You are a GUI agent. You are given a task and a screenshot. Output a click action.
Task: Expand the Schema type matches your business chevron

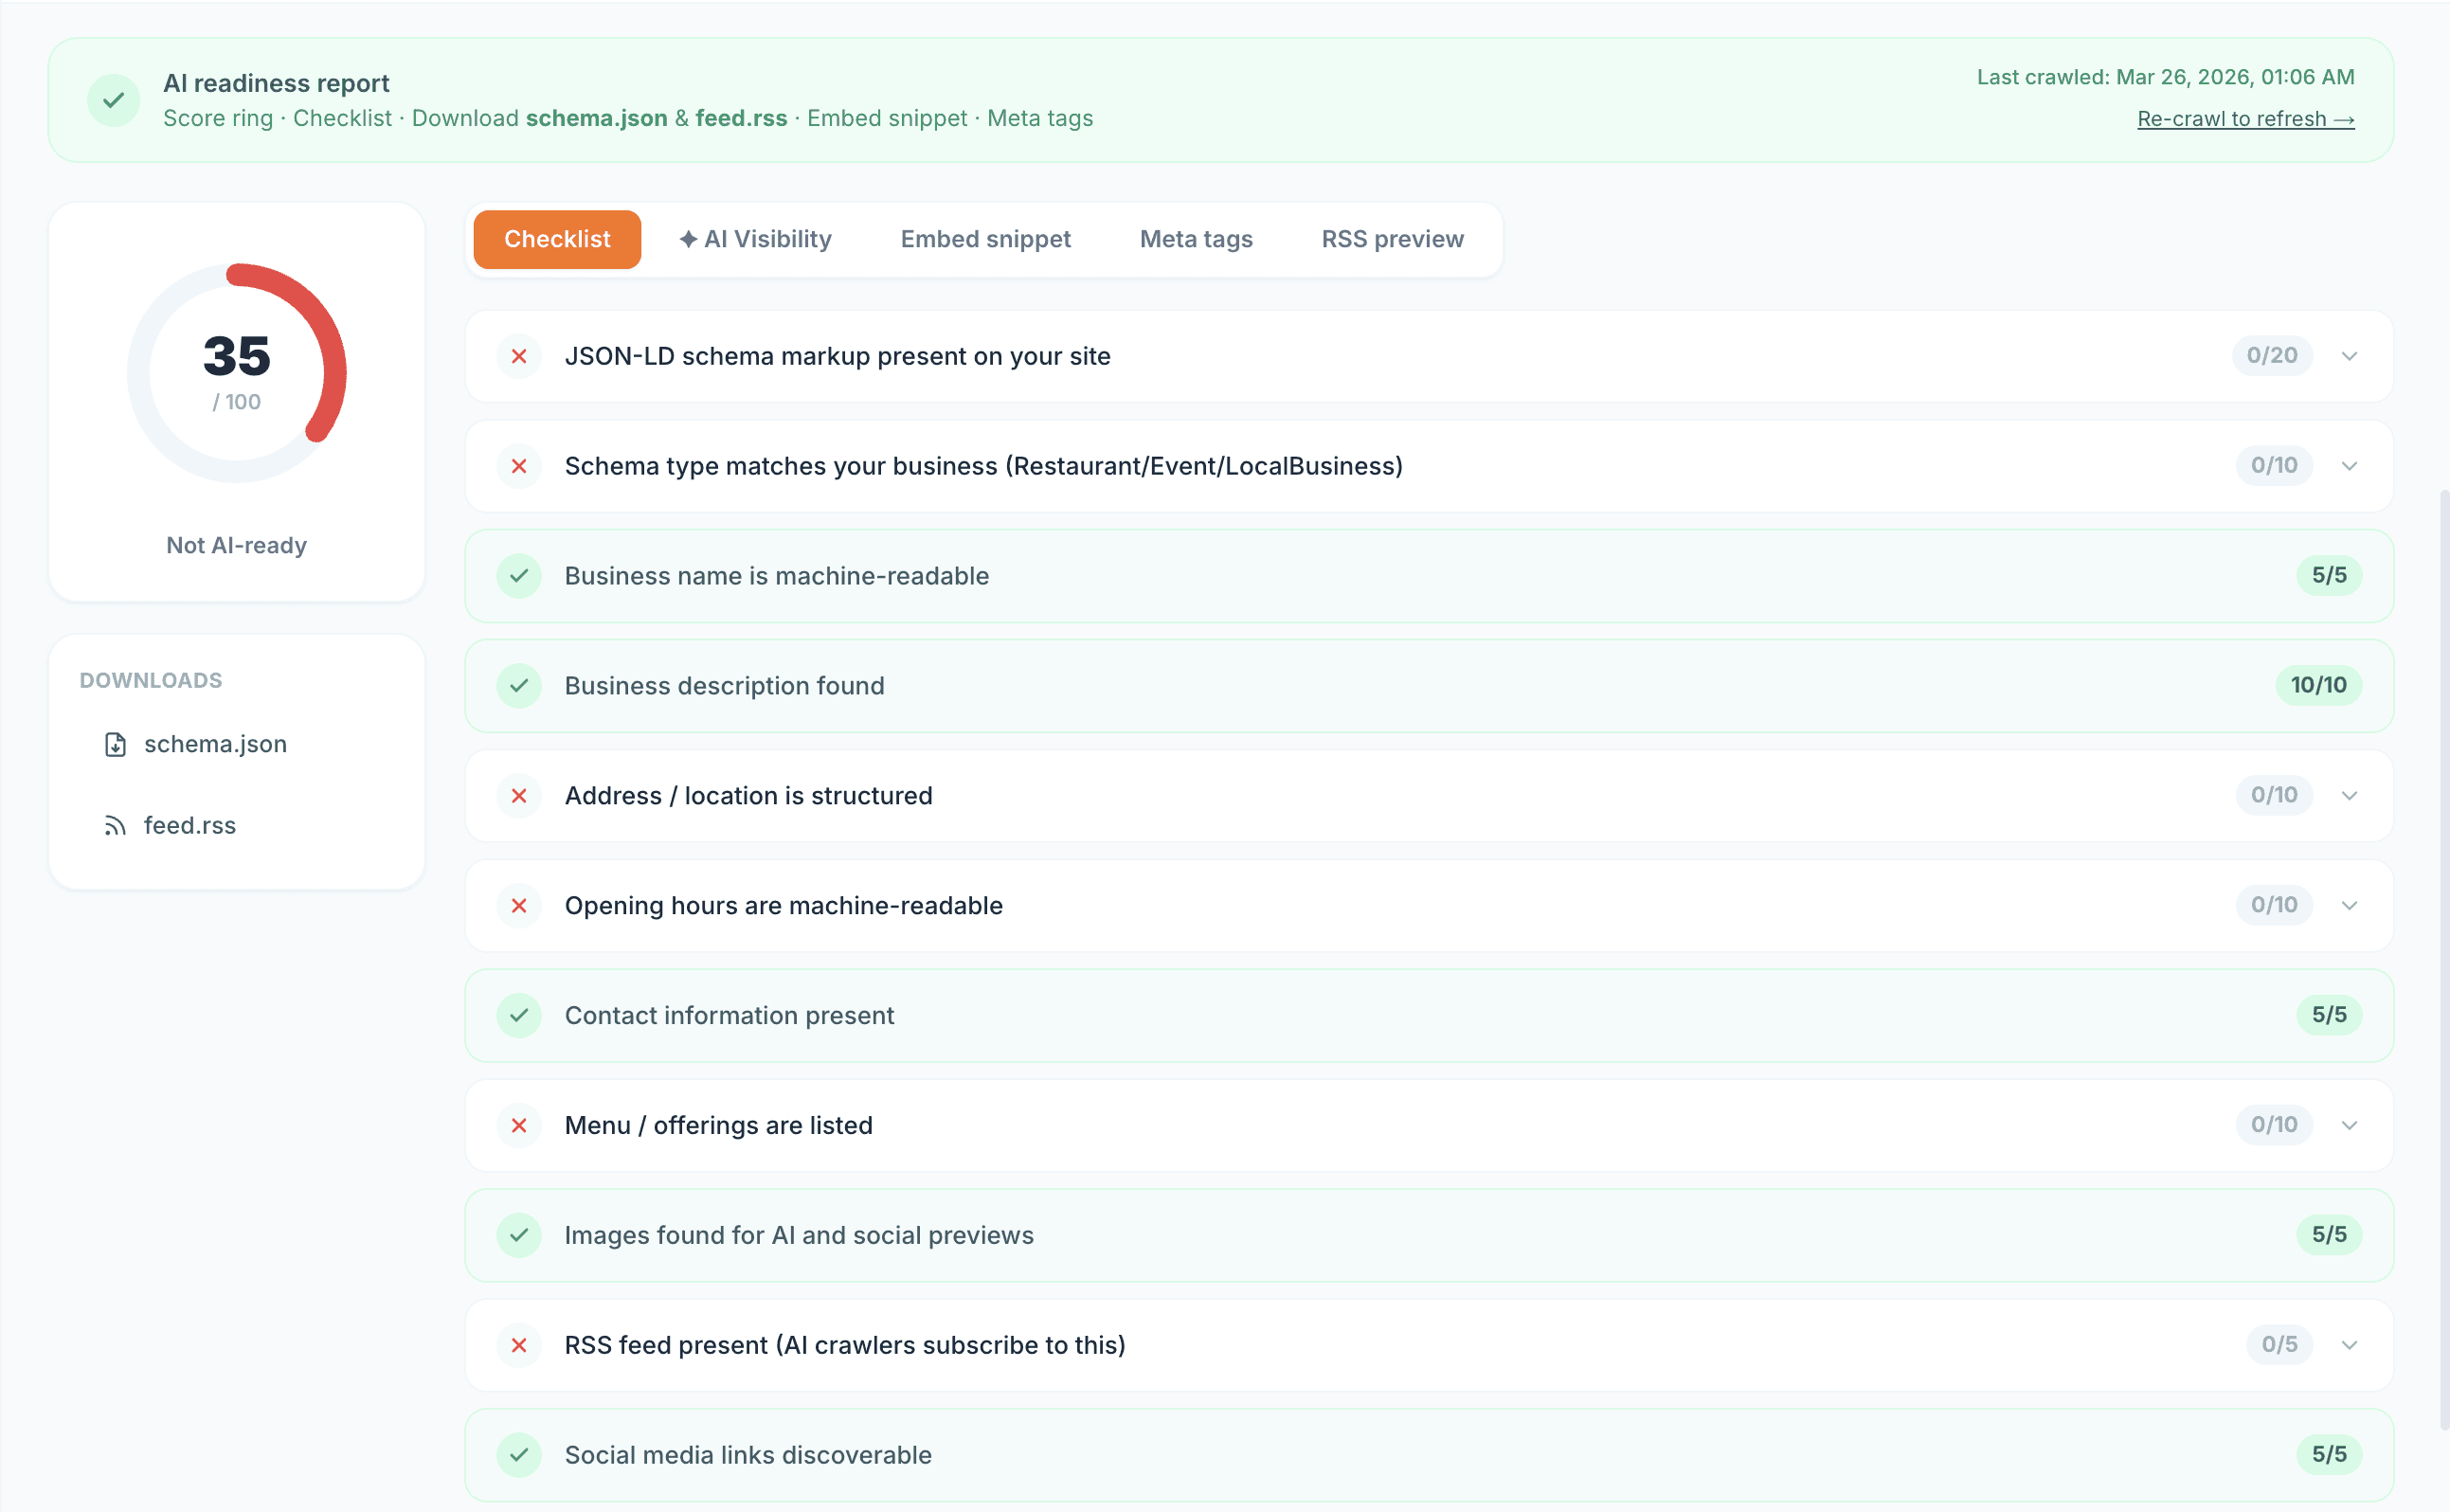[x=2350, y=466]
